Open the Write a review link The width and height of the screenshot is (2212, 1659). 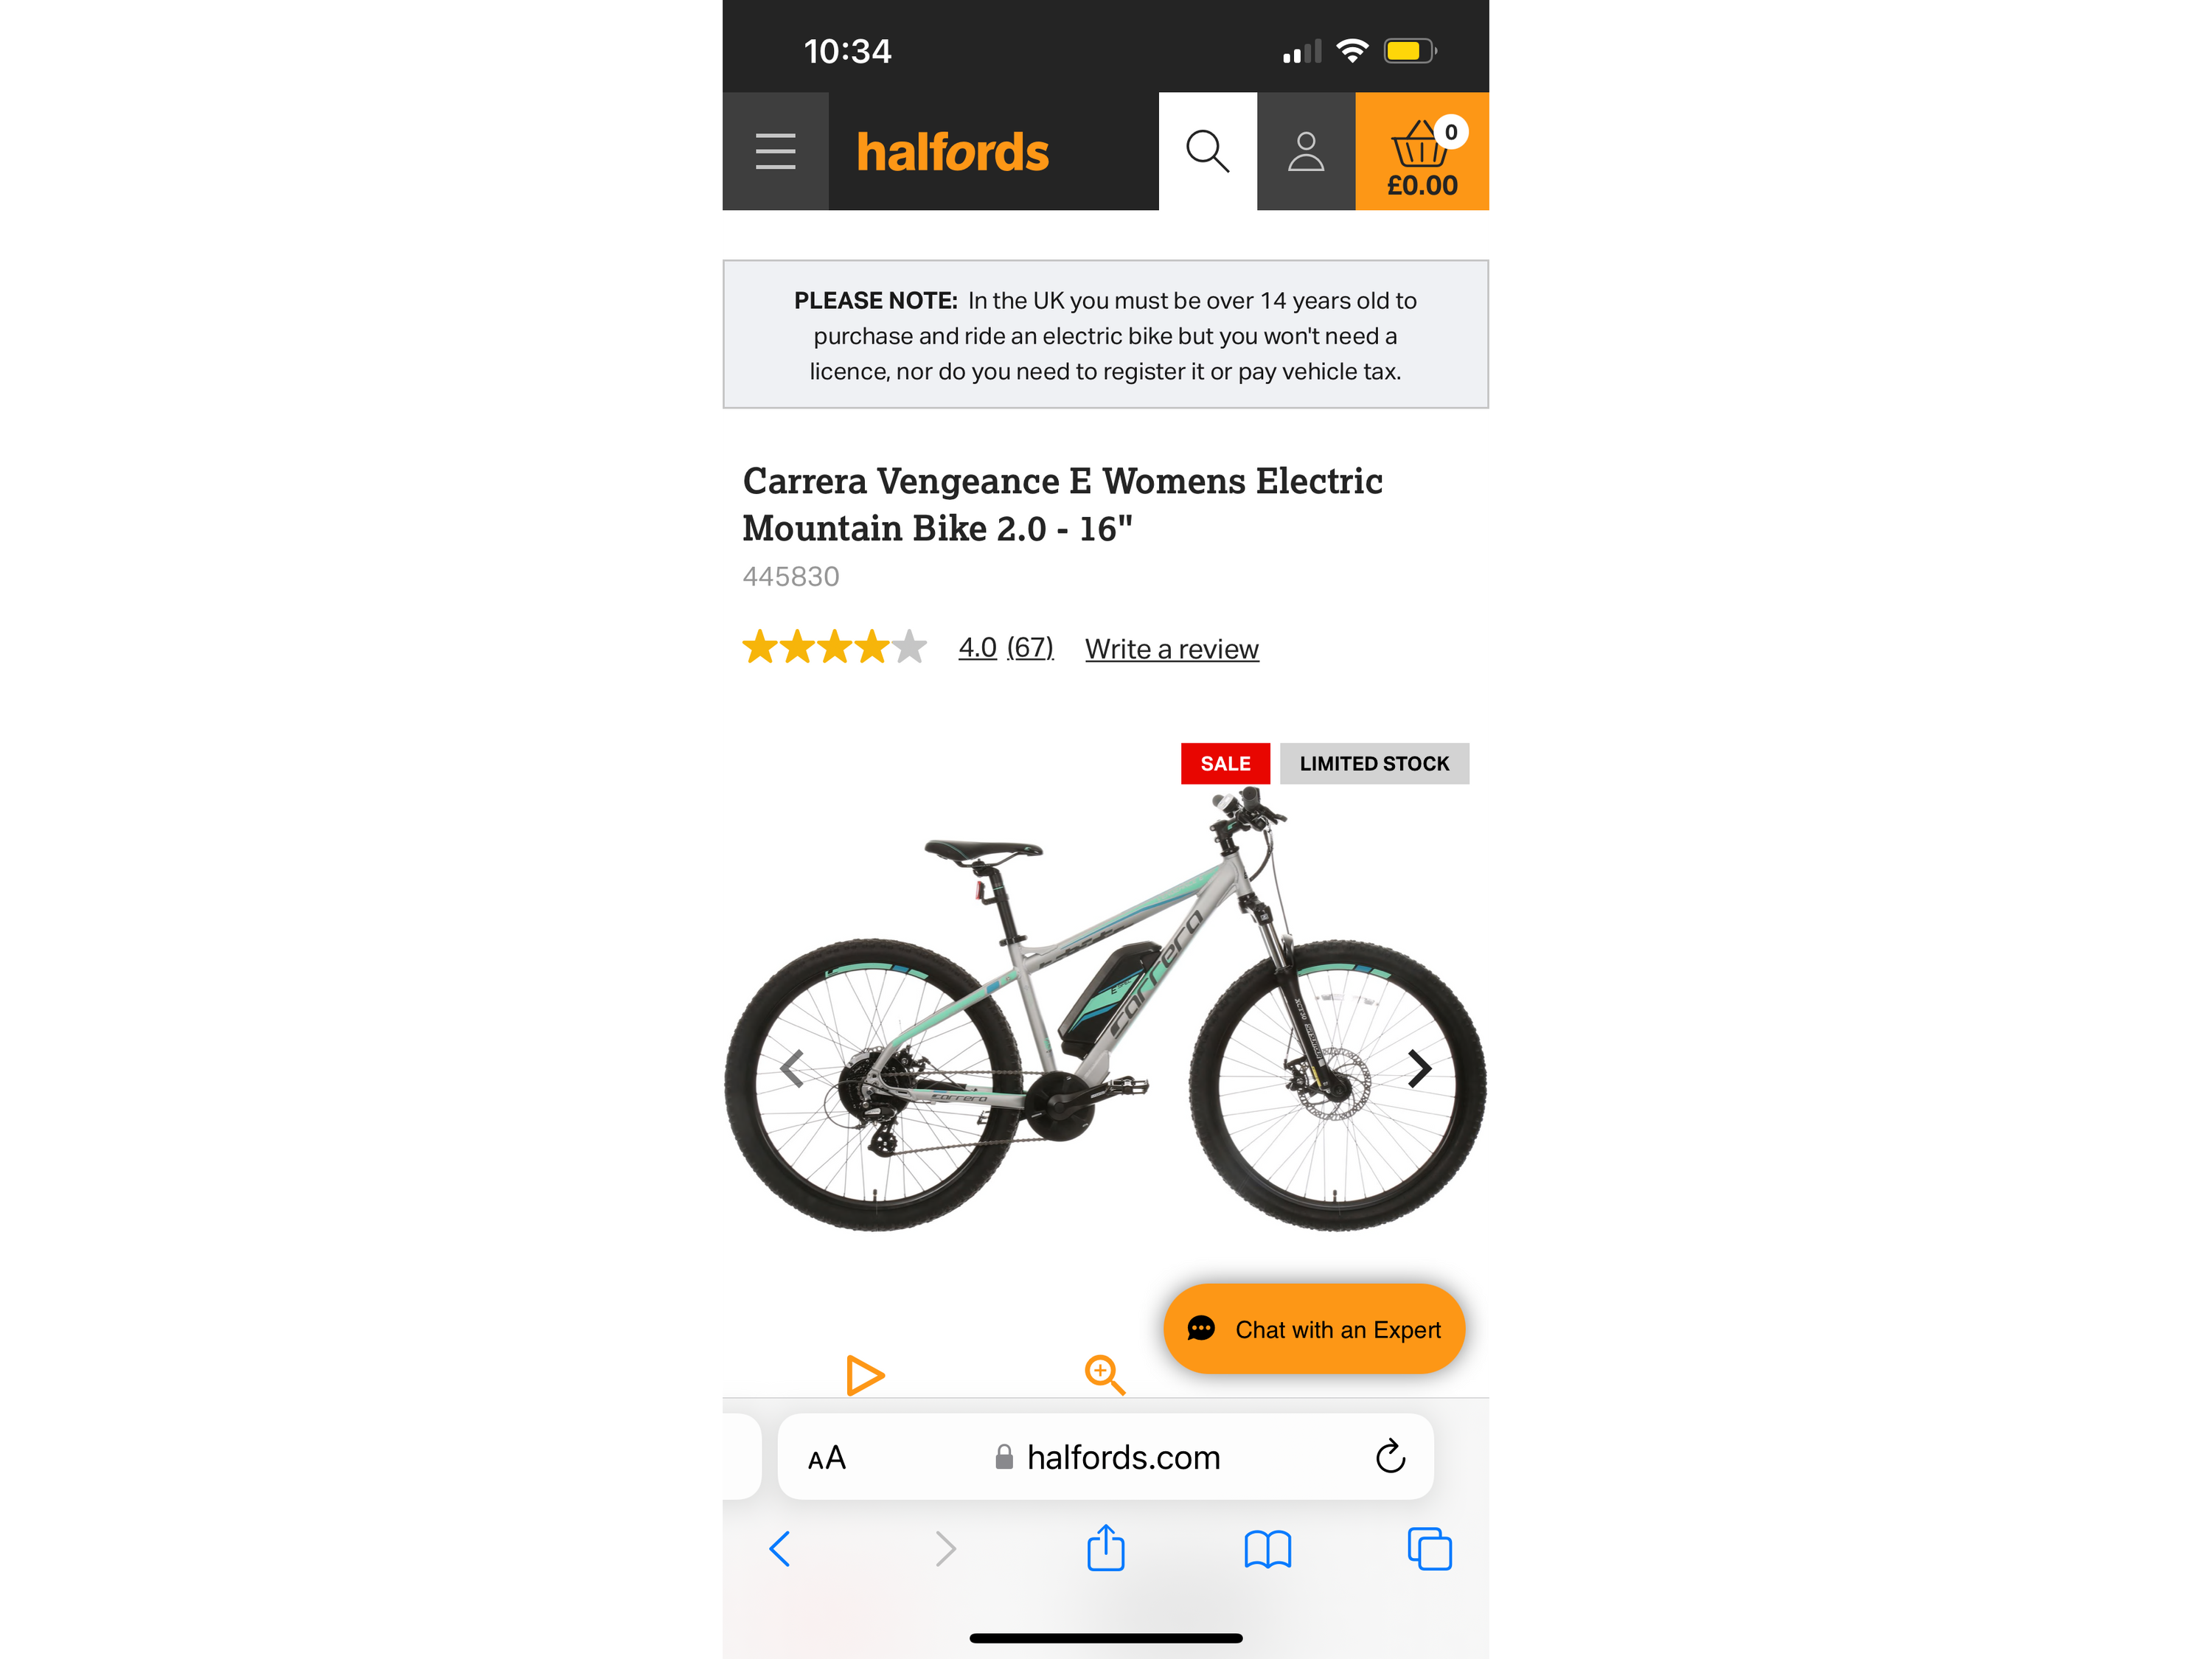[1171, 649]
